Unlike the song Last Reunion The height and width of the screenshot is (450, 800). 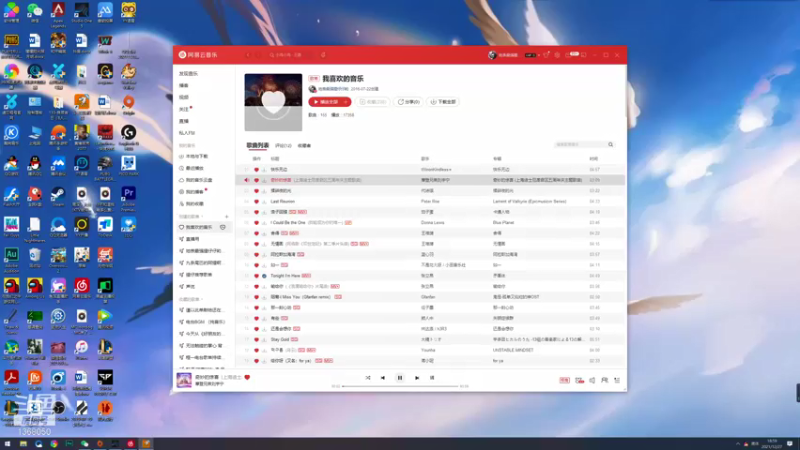pos(257,202)
